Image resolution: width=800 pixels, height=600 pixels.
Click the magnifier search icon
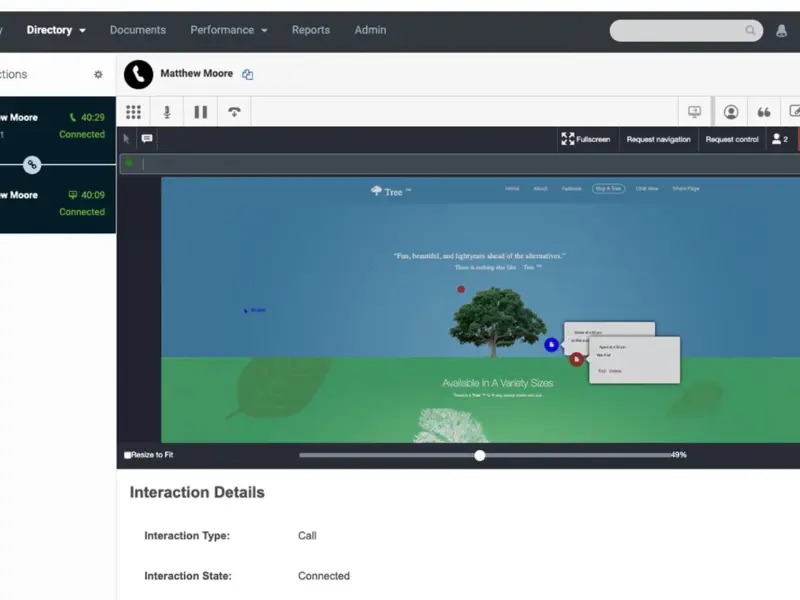click(x=750, y=30)
